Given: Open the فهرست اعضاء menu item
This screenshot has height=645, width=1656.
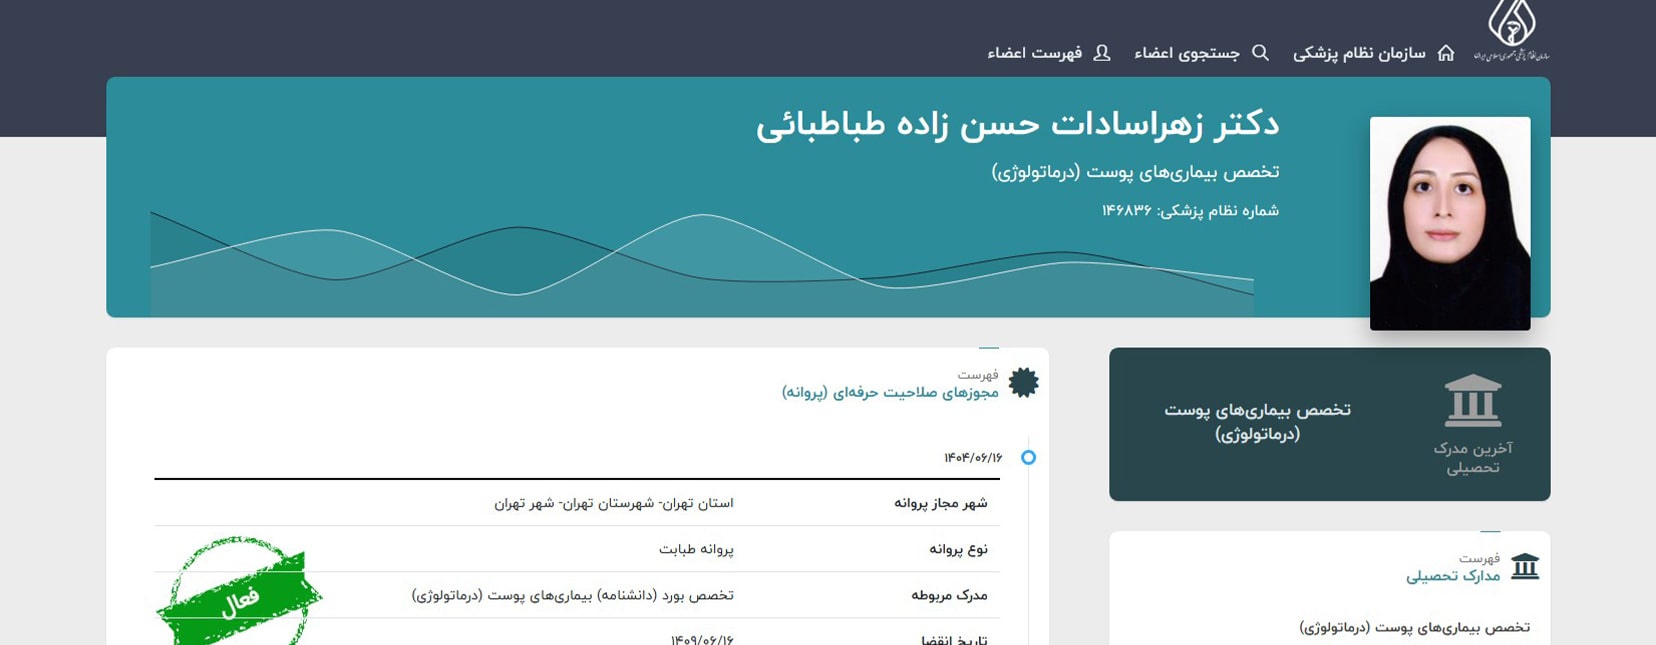Looking at the screenshot, I should (1035, 53).
